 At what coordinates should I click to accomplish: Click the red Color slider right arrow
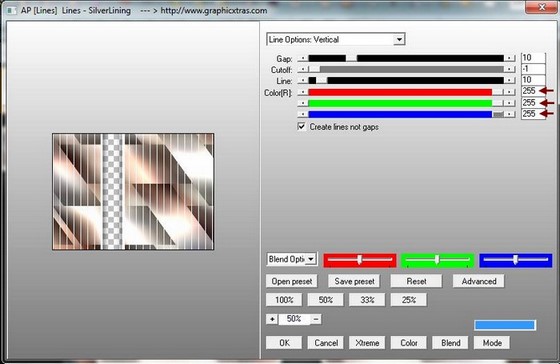pyautogui.click(x=510, y=92)
